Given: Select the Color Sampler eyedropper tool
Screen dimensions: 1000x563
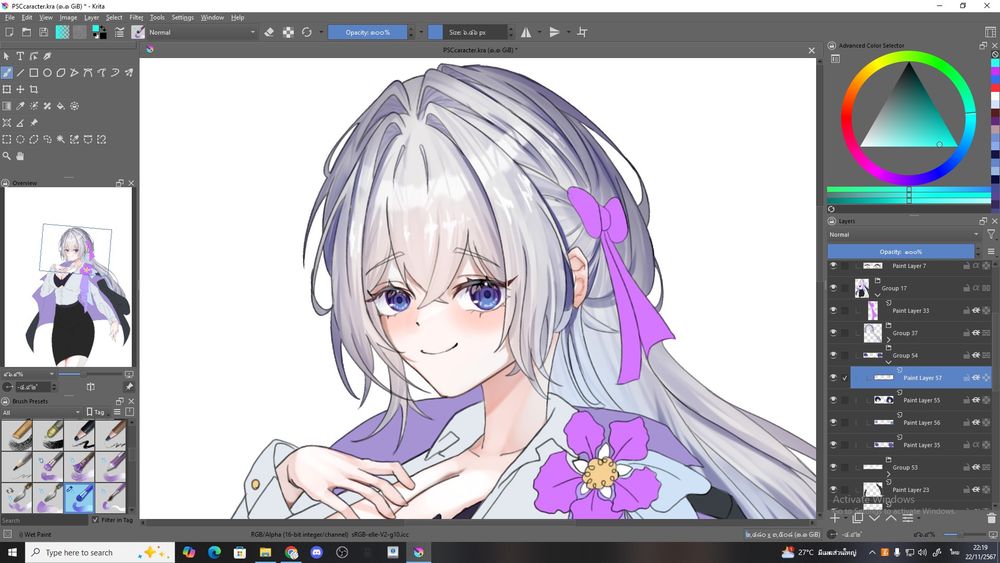Looking at the screenshot, I should 20,106.
